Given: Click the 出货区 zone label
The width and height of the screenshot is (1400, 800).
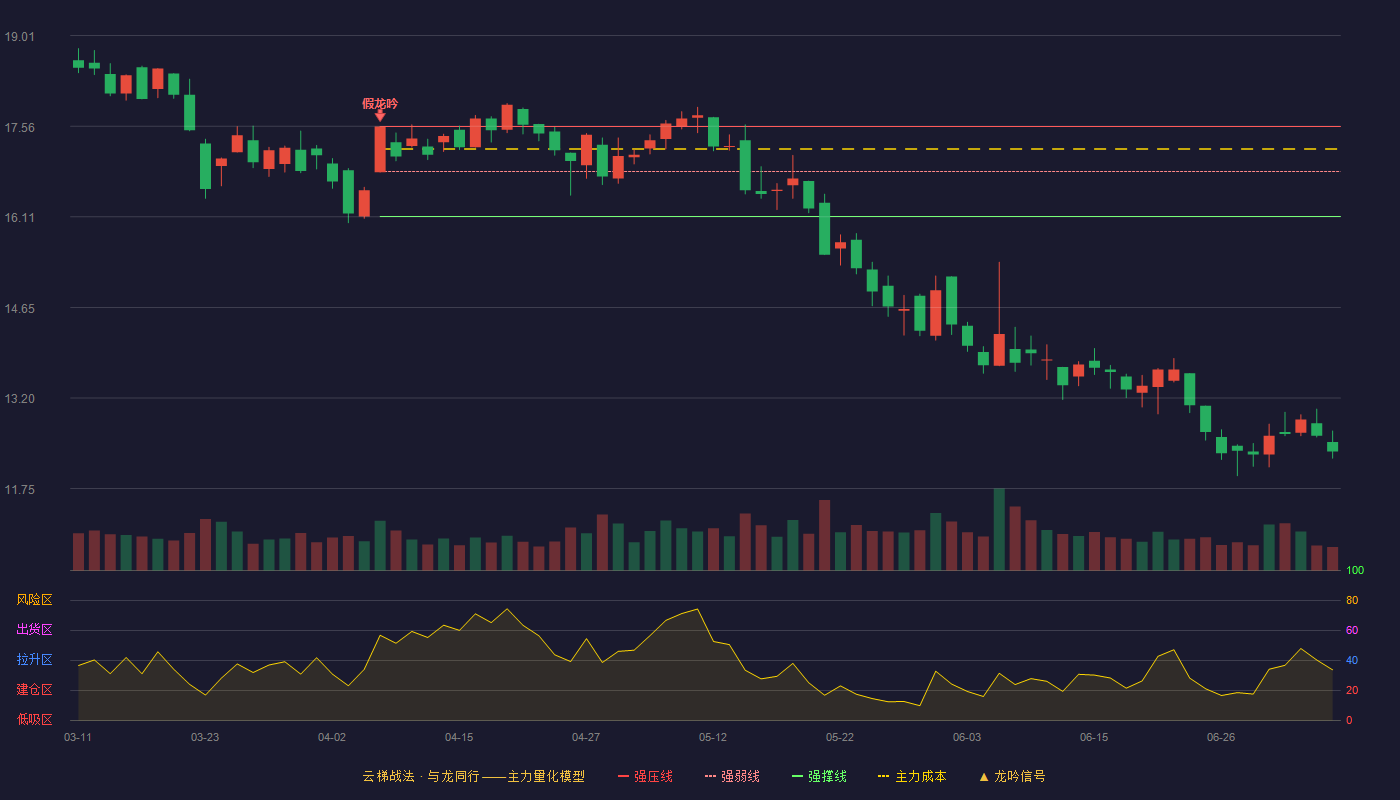Looking at the screenshot, I should click(x=34, y=630).
